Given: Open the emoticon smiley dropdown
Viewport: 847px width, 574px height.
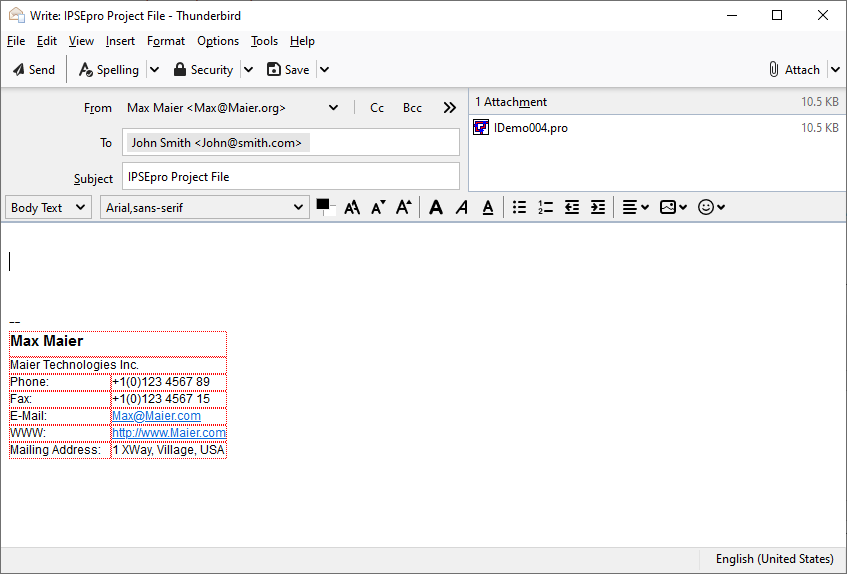Looking at the screenshot, I should pyautogui.click(x=711, y=207).
